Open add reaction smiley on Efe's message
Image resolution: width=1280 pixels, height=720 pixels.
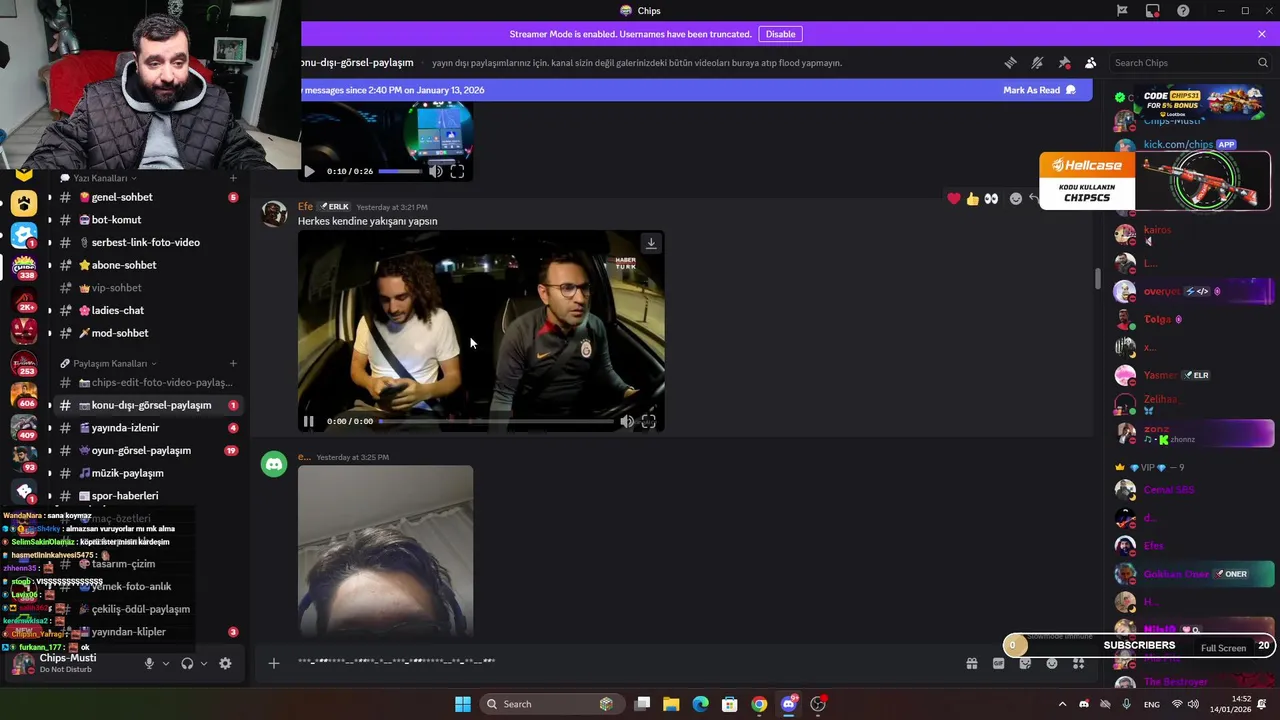pyautogui.click(x=1016, y=198)
